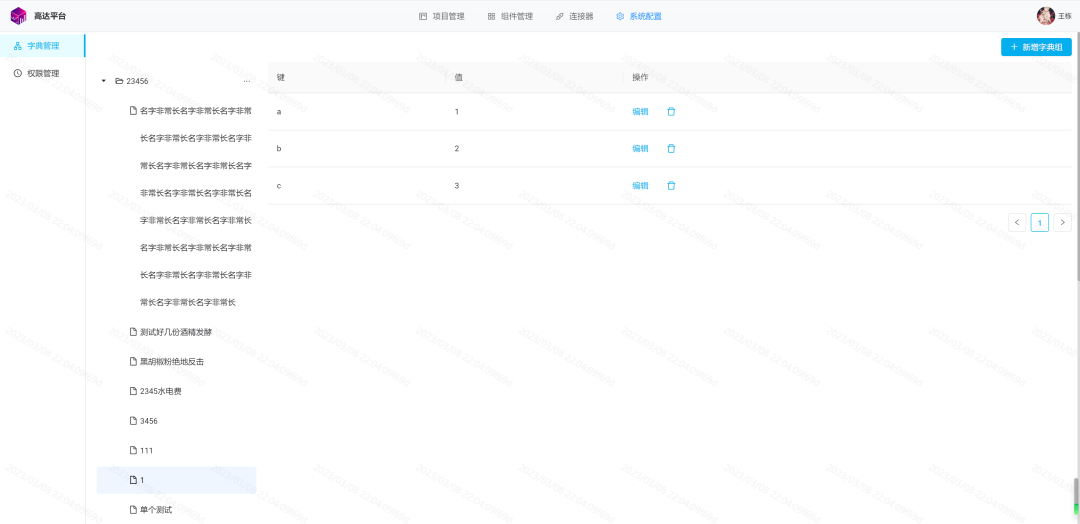Click the 字典管理 sidebar icon
Screen dimensions: 1080x524
(18, 46)
